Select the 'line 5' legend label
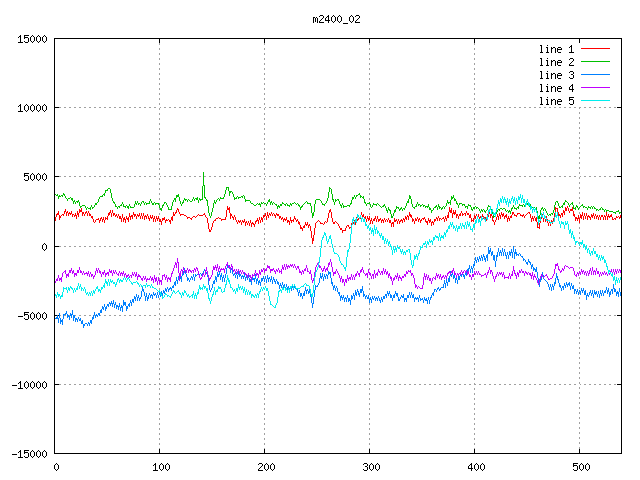Image resolution: width=640 pixels, height=480 pixels. (x=557, y=101)
